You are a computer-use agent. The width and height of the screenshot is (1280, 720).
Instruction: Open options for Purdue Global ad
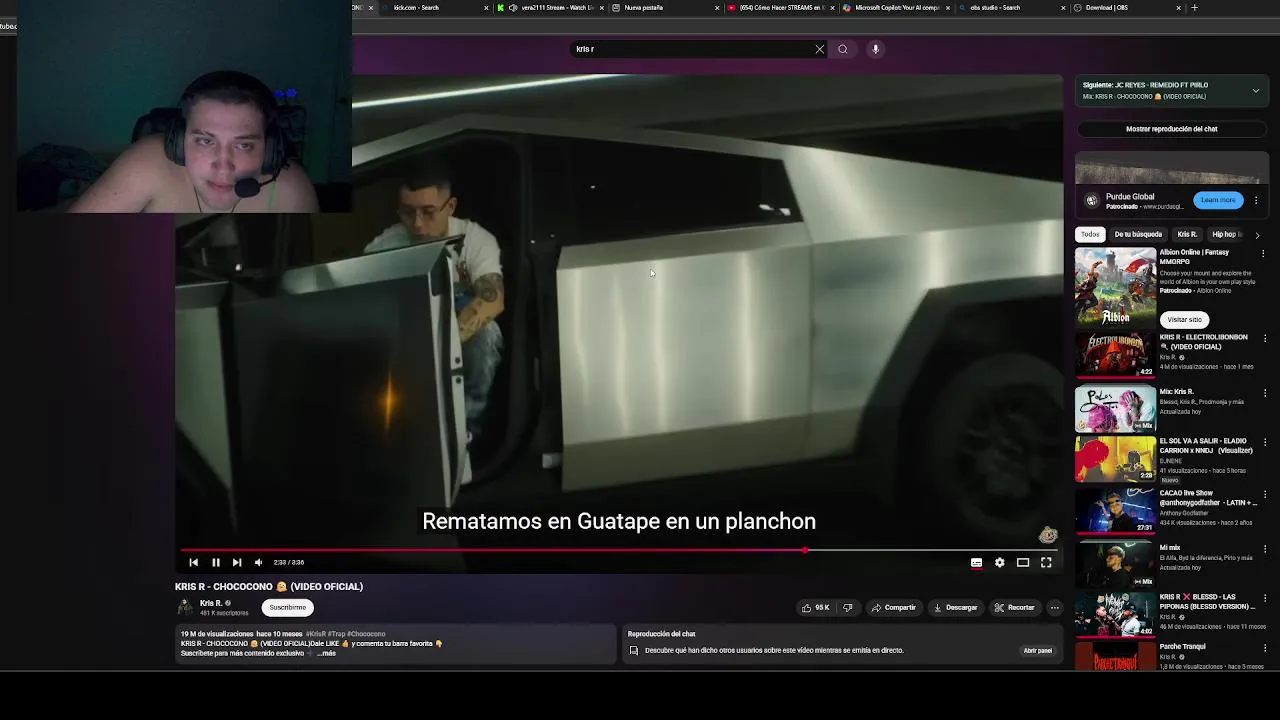pyautogui.click(x=1256, y=200)
